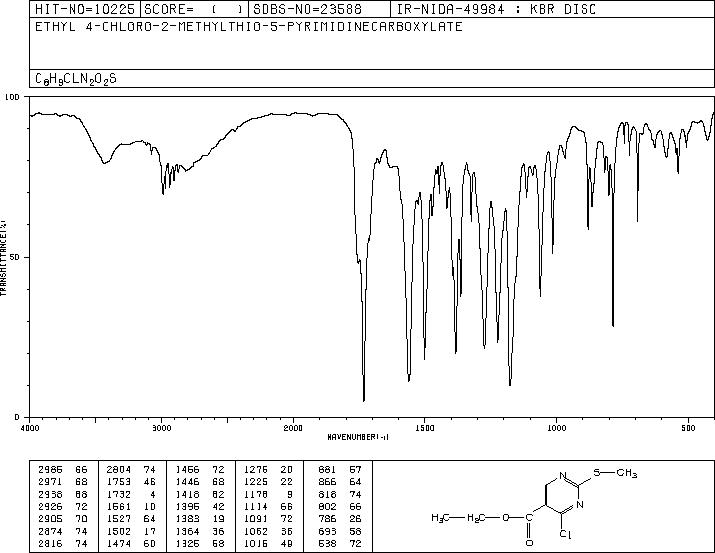Image resolution: width=715 pixels, height=553 pixels.
Task: Click the 2971 peak table entry
Action: 62,482
